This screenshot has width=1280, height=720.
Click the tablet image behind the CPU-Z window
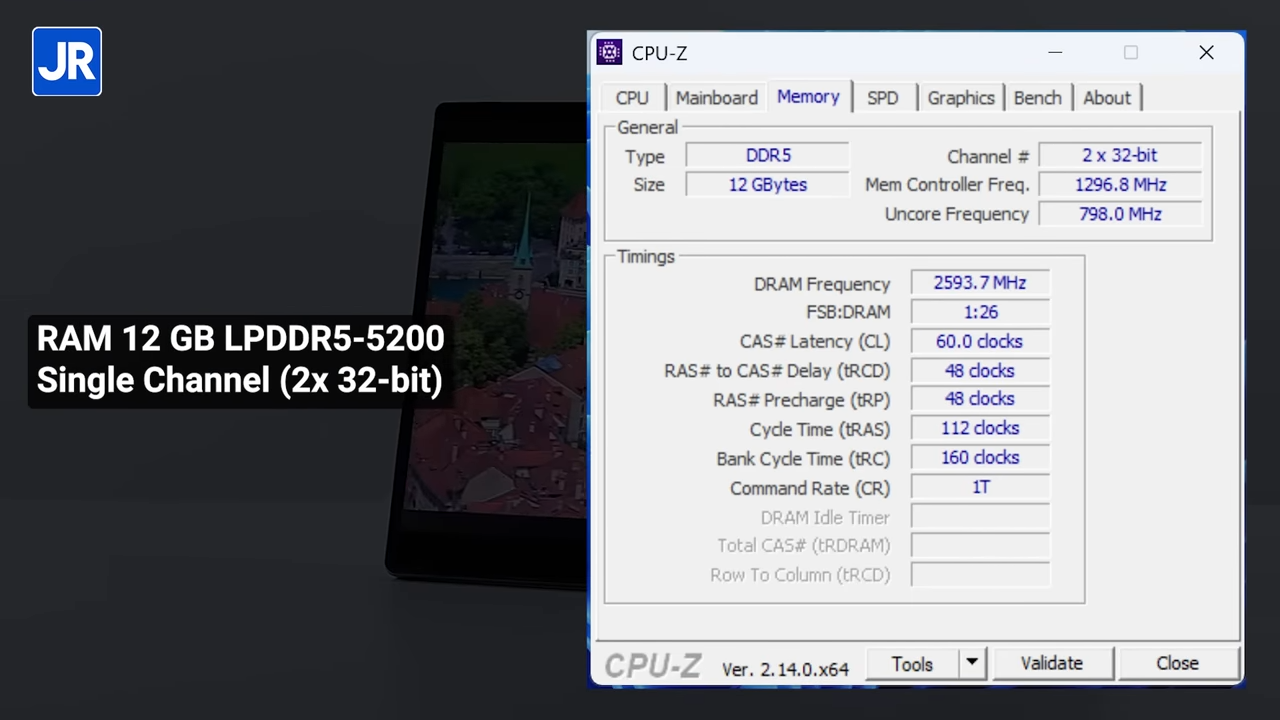point(487,340)
